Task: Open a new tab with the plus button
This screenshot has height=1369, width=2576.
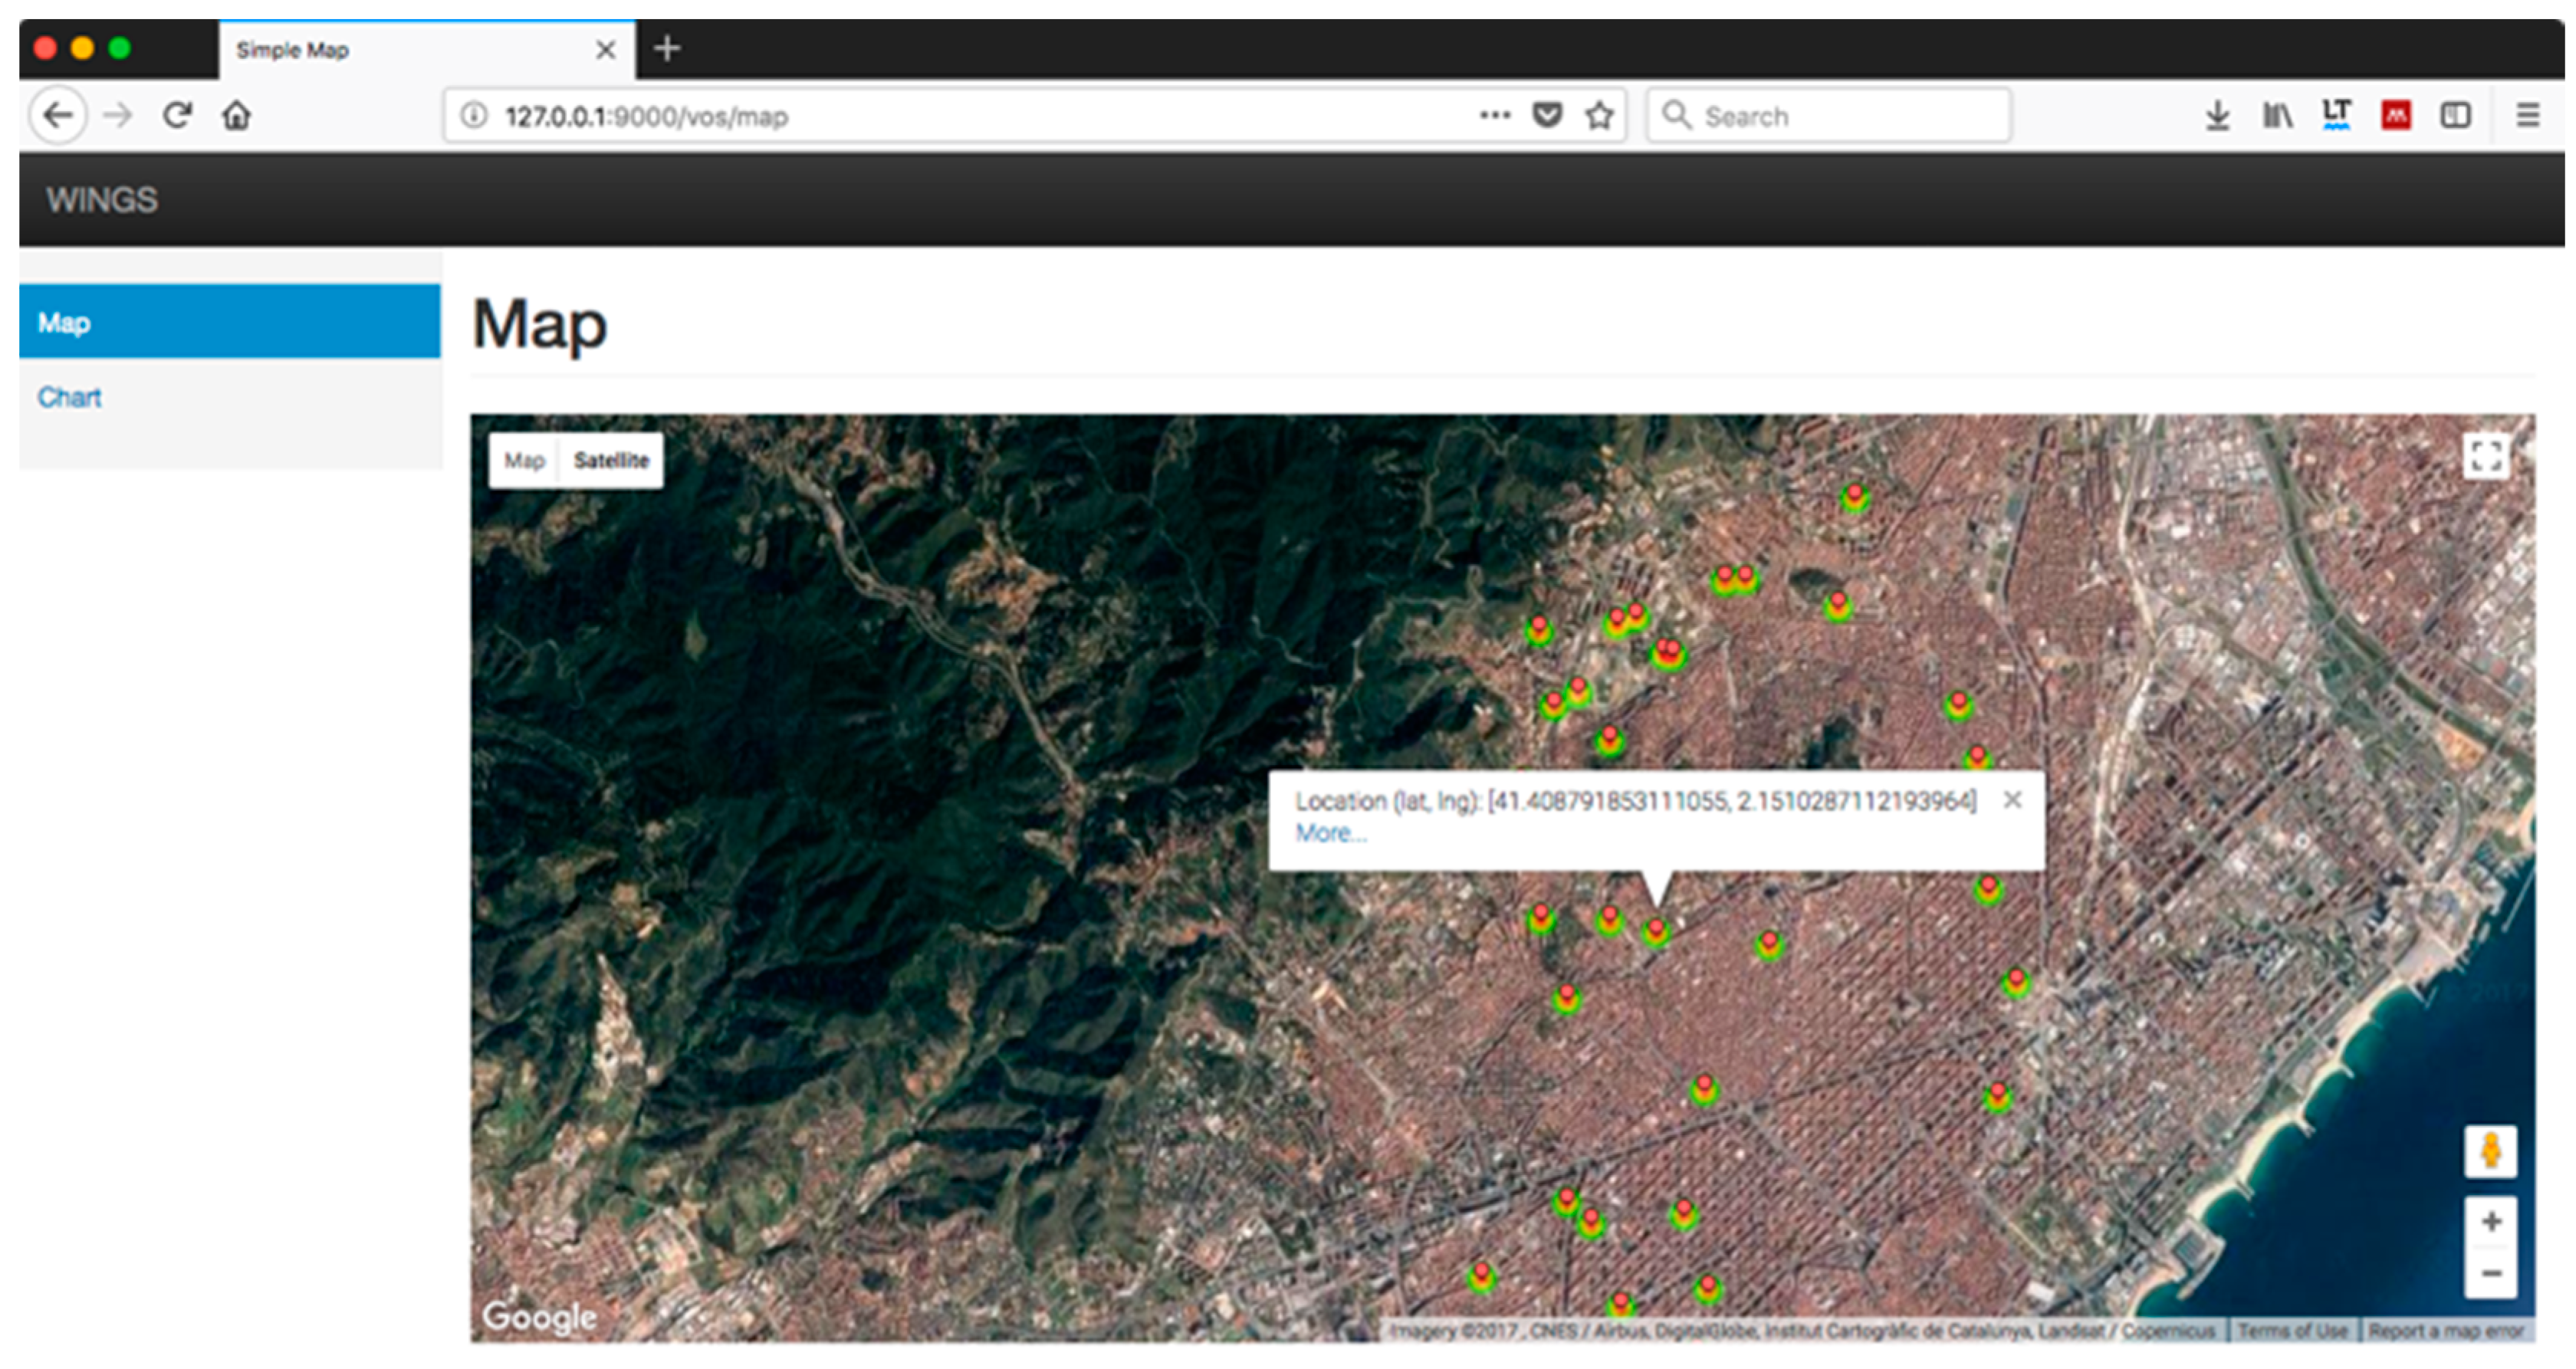Action: 667,48
